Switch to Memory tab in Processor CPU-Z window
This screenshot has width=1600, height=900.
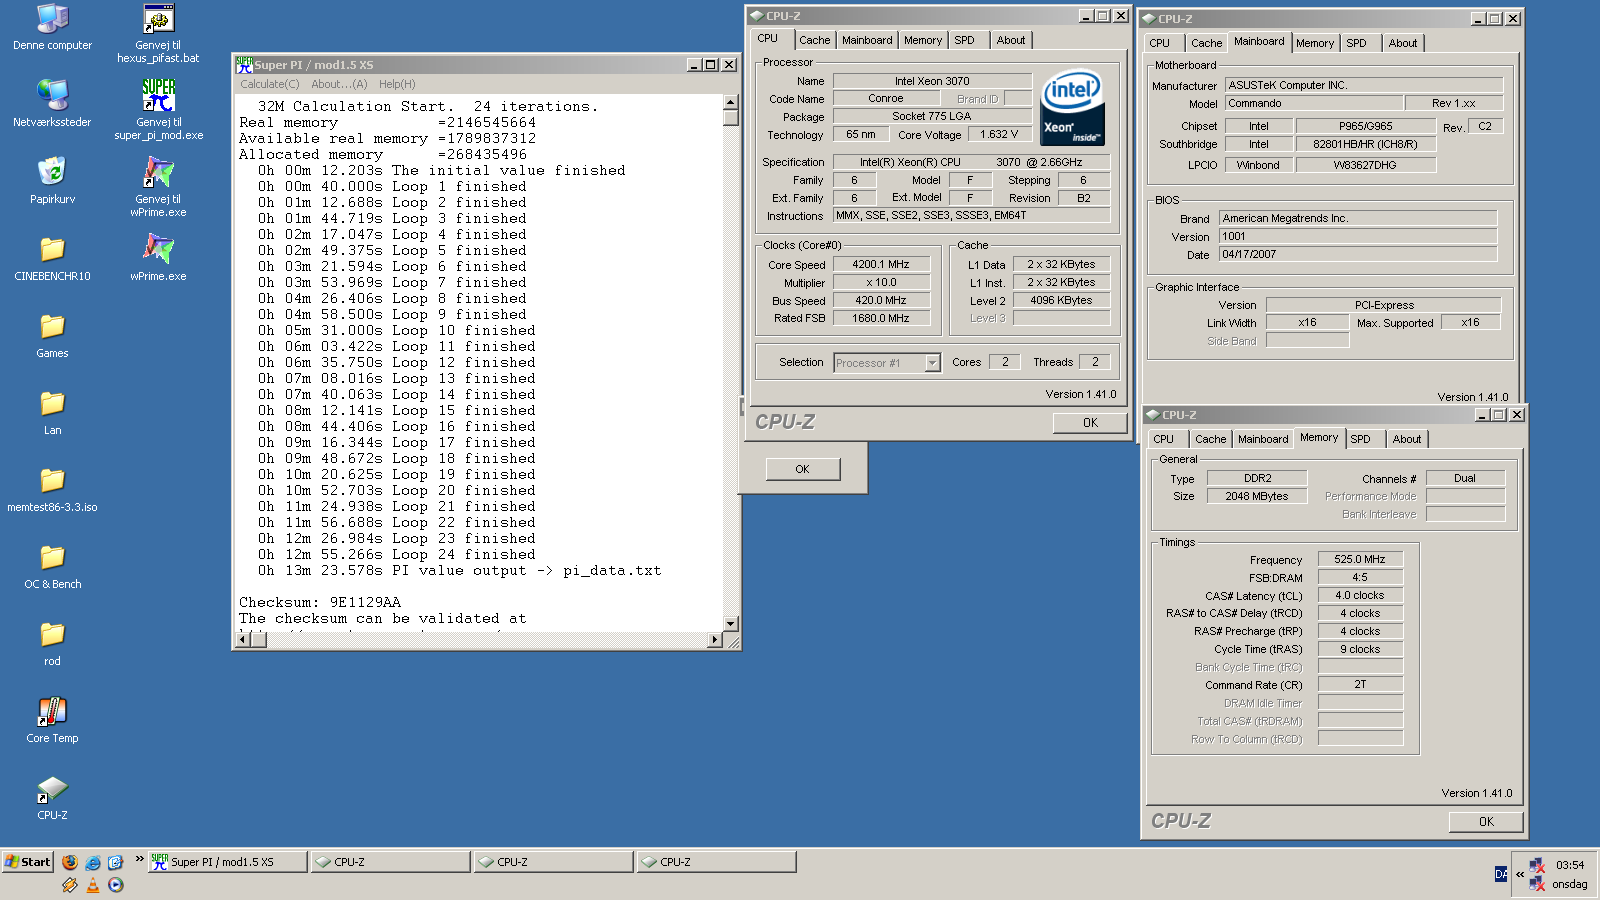(x=923, y=40)
